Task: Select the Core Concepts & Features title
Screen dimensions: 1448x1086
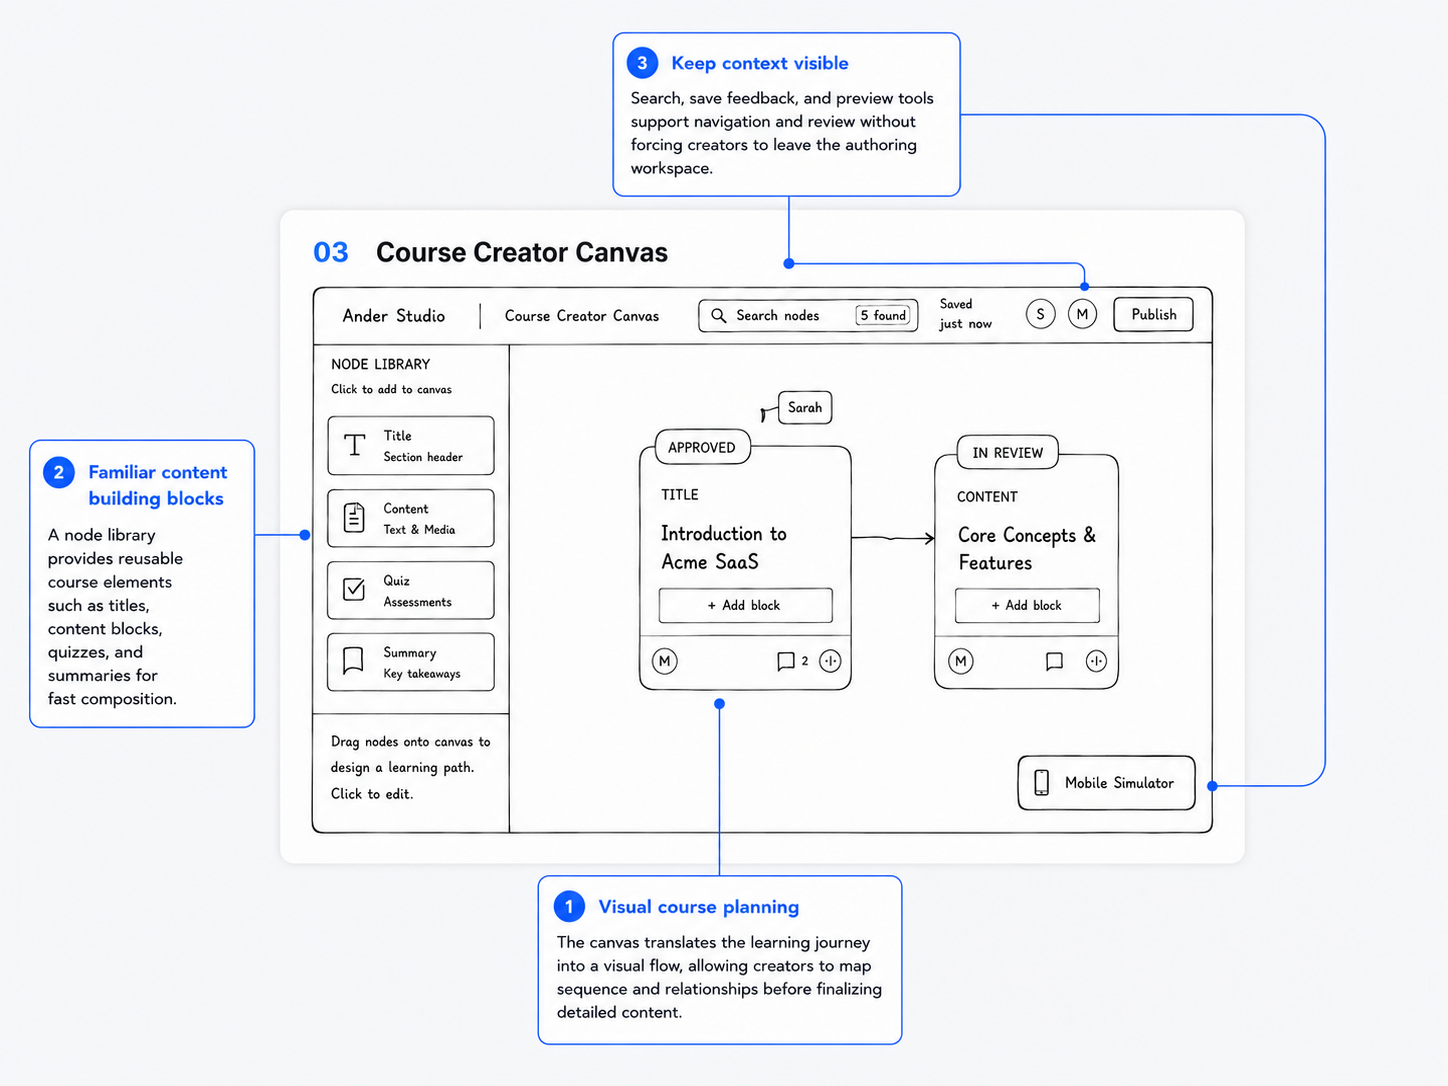Action: pyautogui.click(x=1027, y=549)
